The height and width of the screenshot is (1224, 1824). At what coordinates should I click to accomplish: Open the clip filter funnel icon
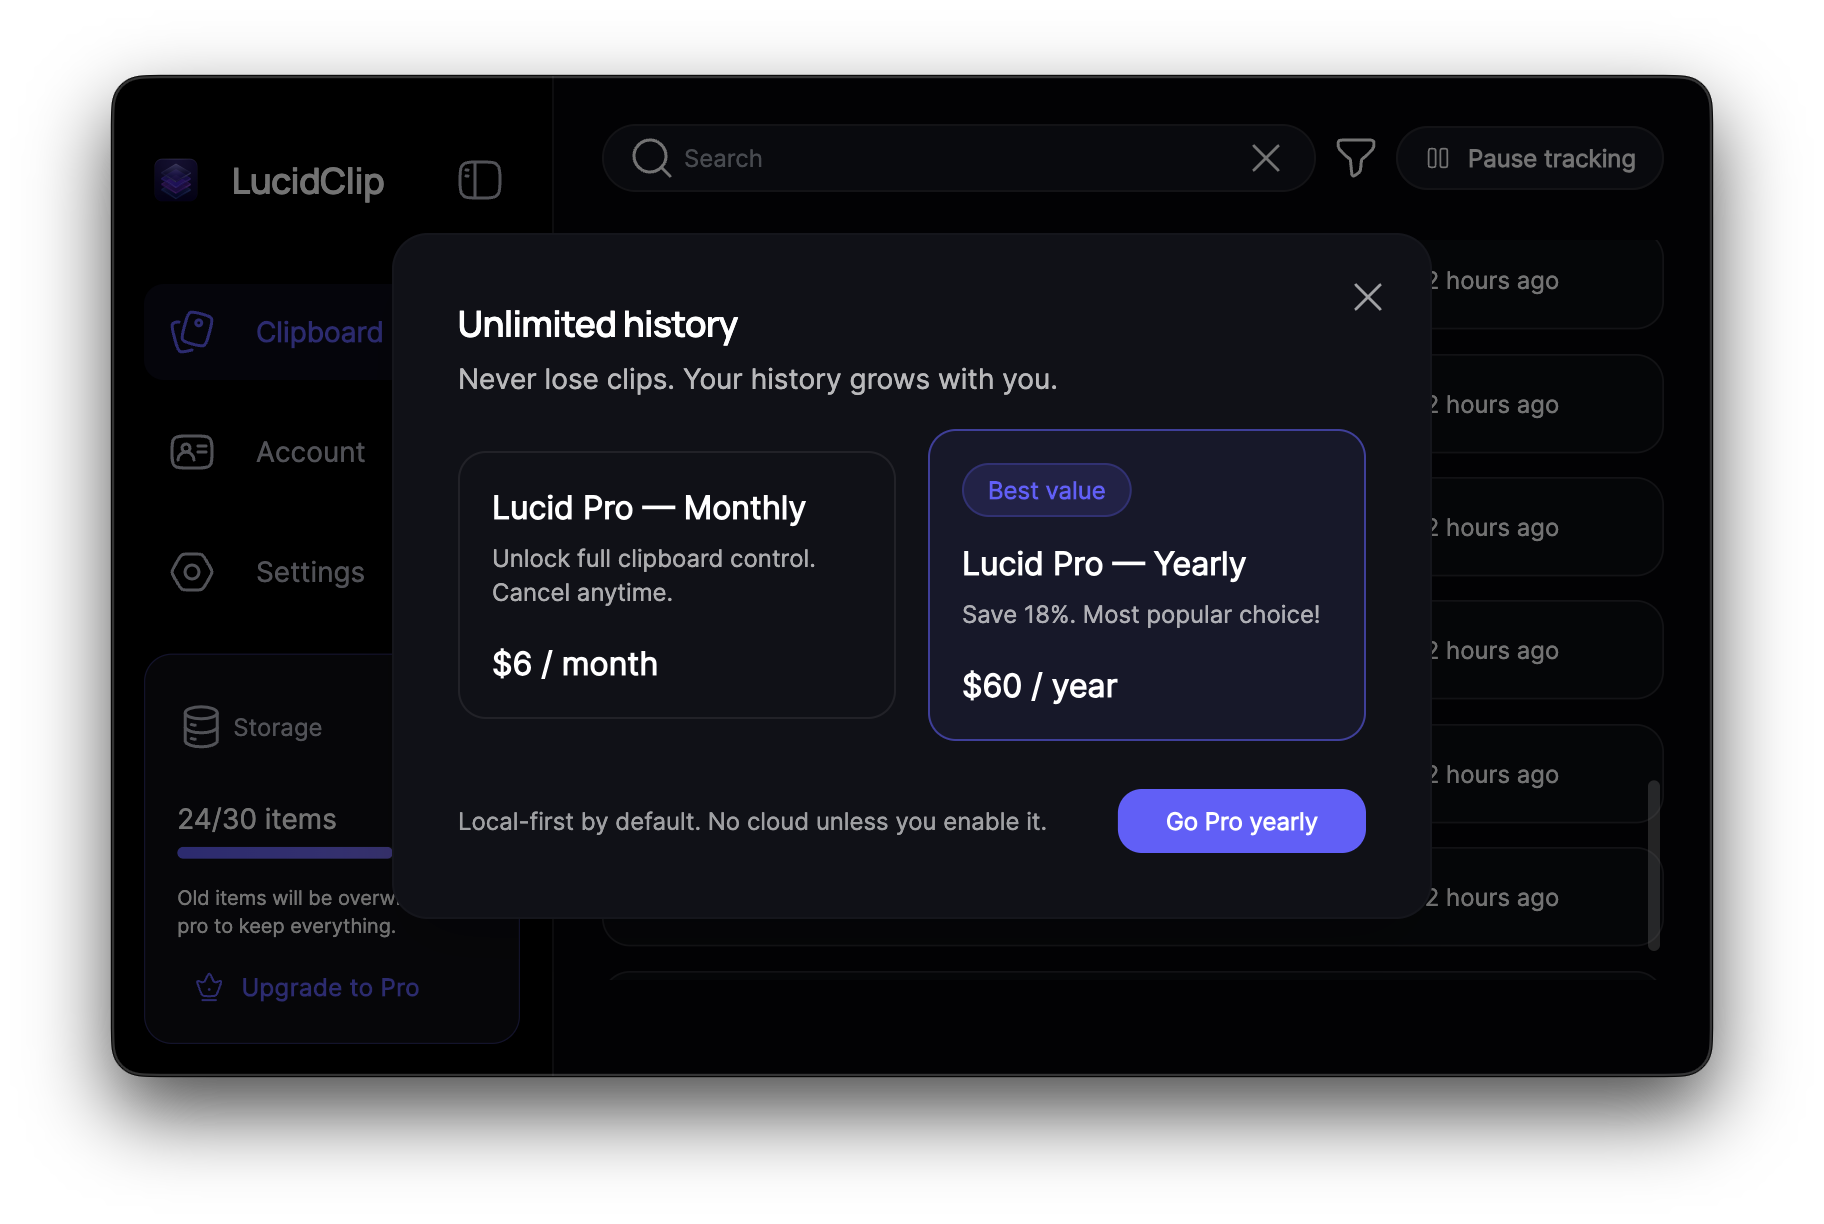pyautogui.click(x=1355, y=158)
